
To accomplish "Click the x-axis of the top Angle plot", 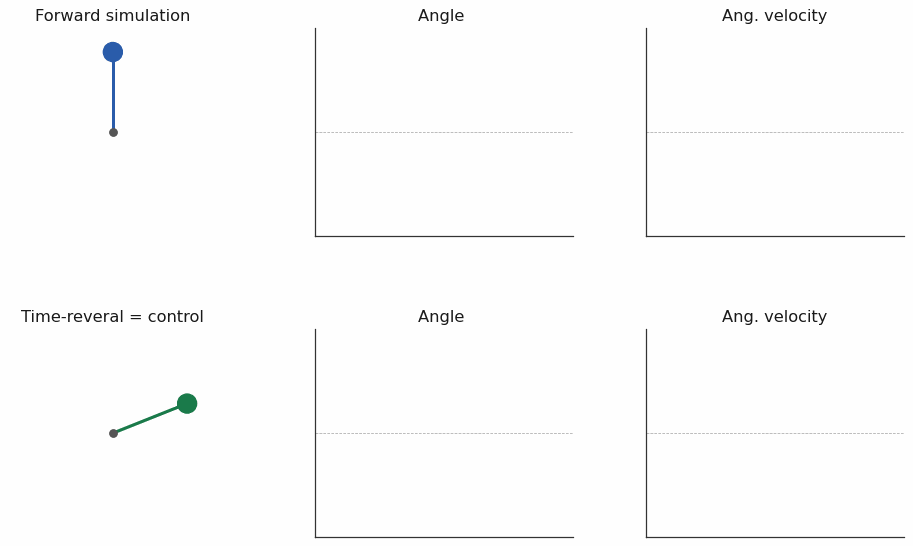I will point(444,236).
